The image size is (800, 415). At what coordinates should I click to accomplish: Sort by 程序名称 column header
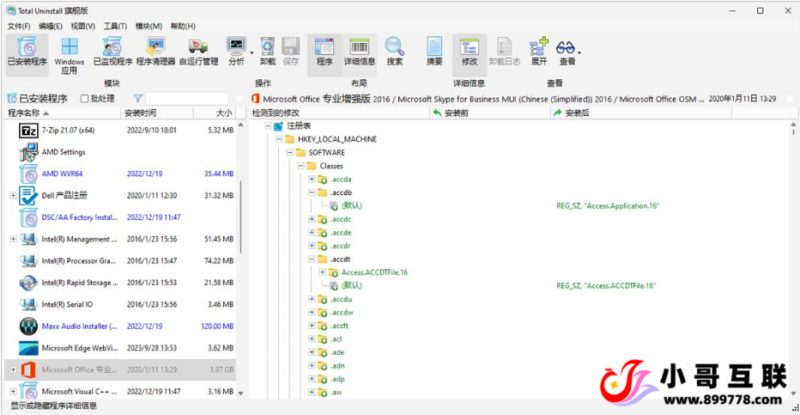[63, 113]
